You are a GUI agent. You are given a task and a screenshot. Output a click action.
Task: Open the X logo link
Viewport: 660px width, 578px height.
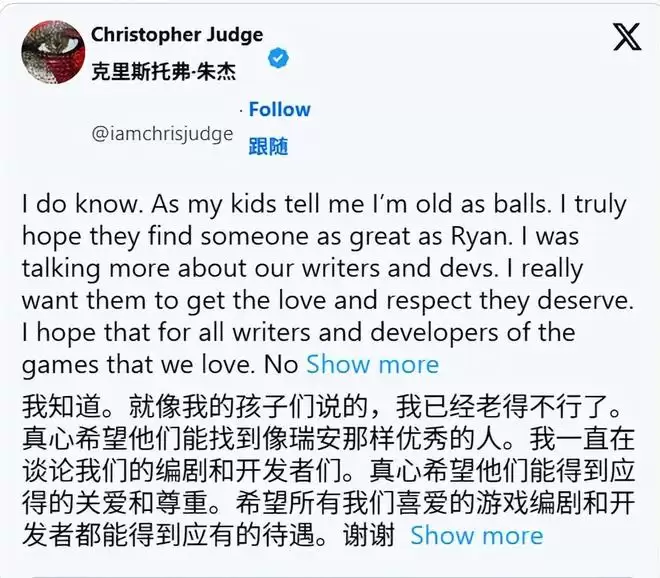[x=627, y=37]
